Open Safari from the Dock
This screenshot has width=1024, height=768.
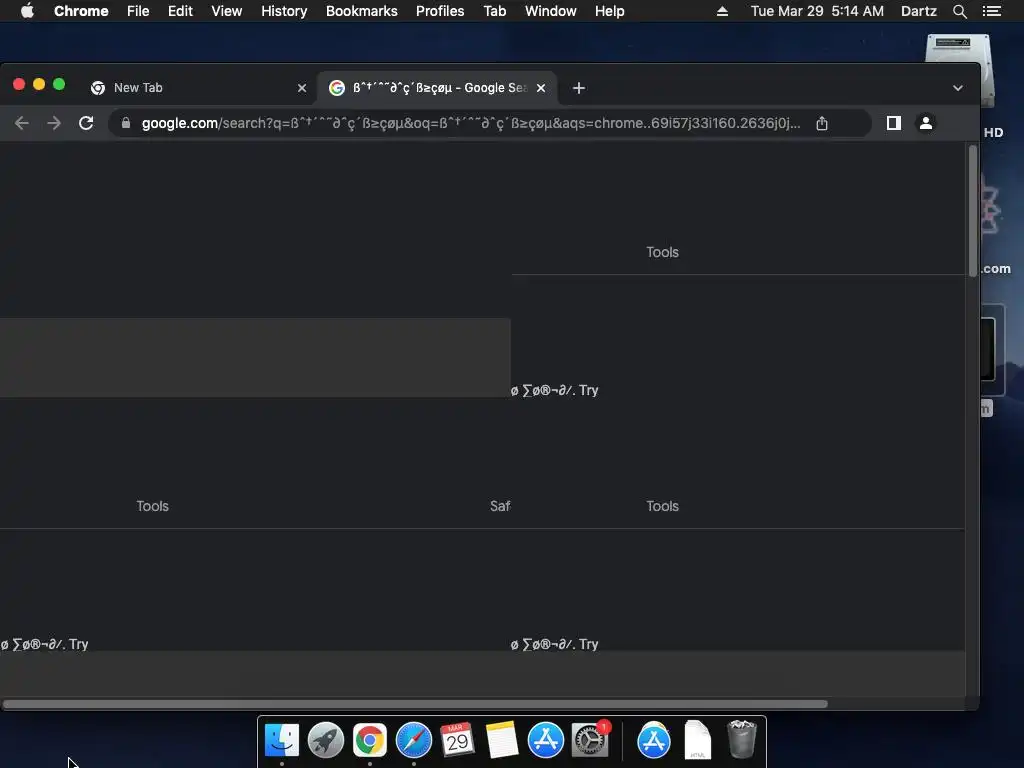[413, 740]
